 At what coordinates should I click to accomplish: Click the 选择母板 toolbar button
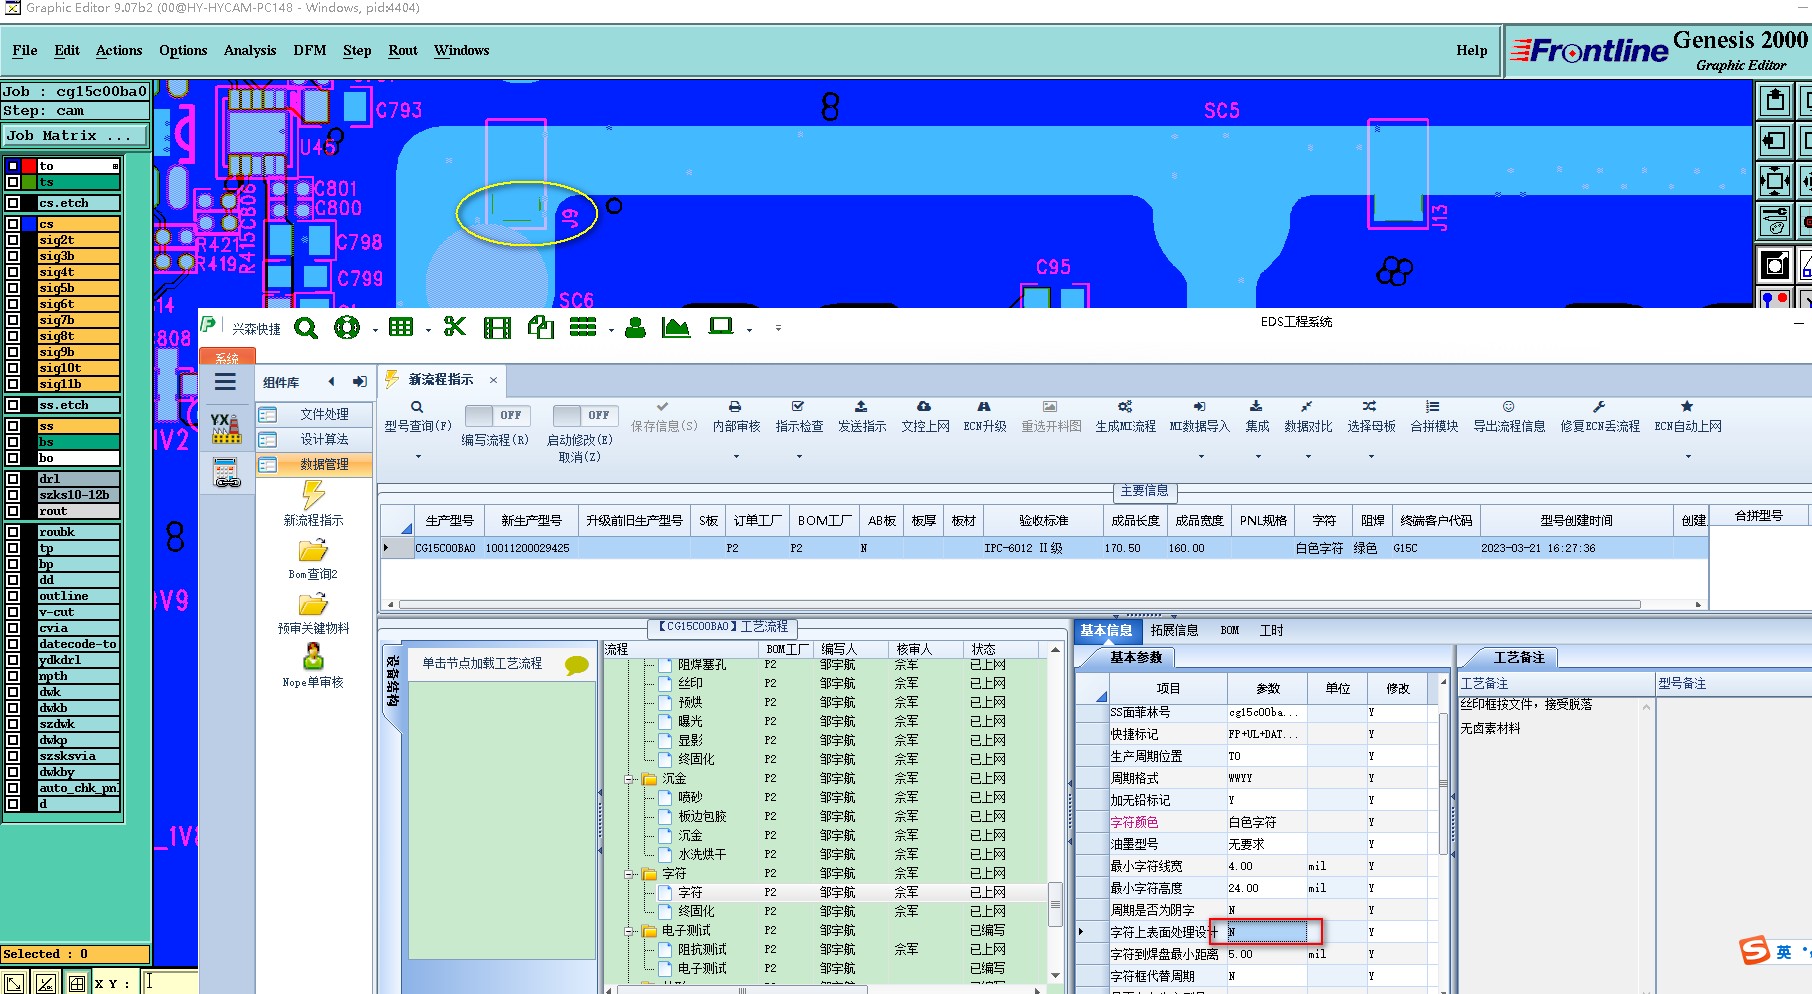pos(1371,416)
